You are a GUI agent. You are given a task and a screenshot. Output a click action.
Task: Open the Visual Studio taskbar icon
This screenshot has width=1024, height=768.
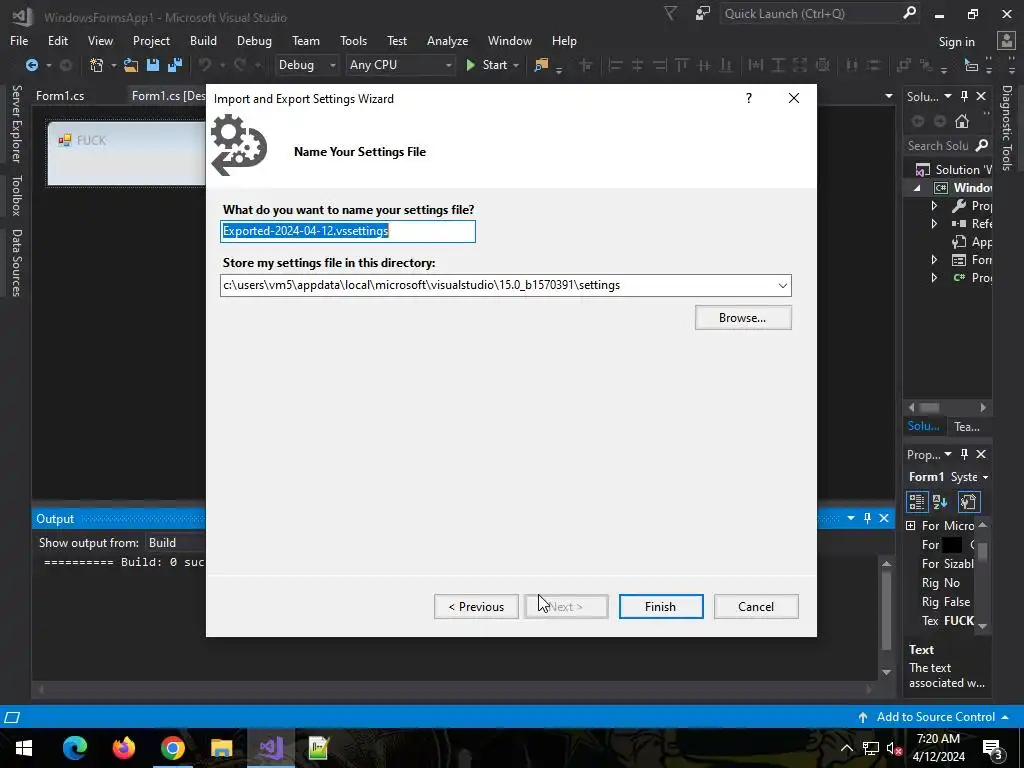pyautogui.click(x=270, y=748)
